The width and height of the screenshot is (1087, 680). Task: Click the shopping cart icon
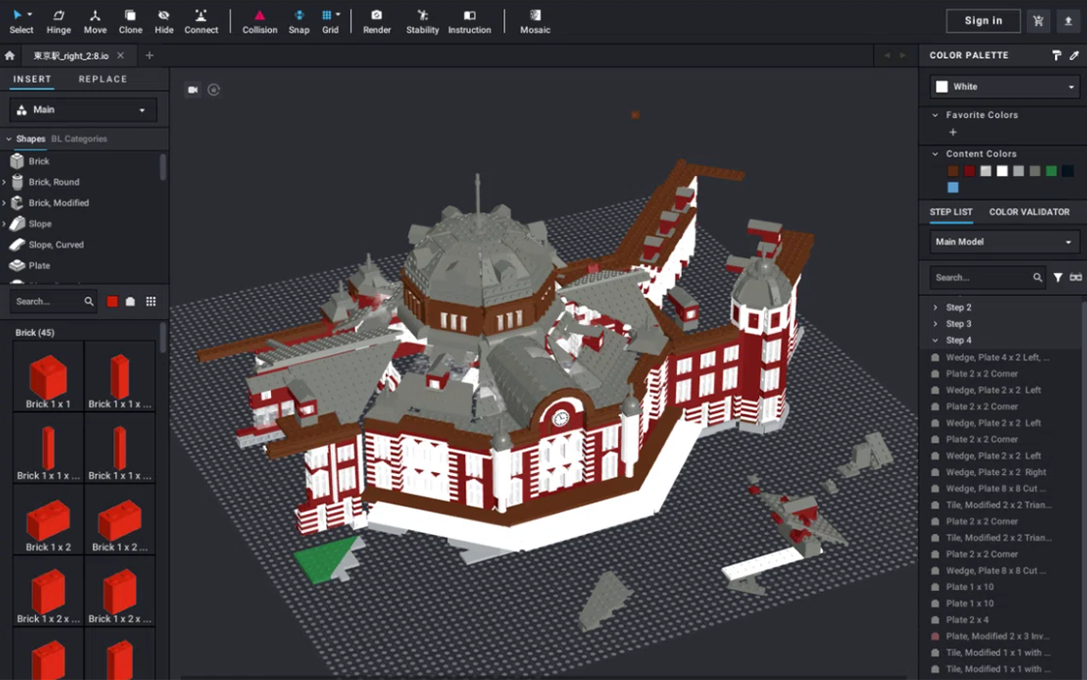pyautogui.click(x=1038, y=21)
